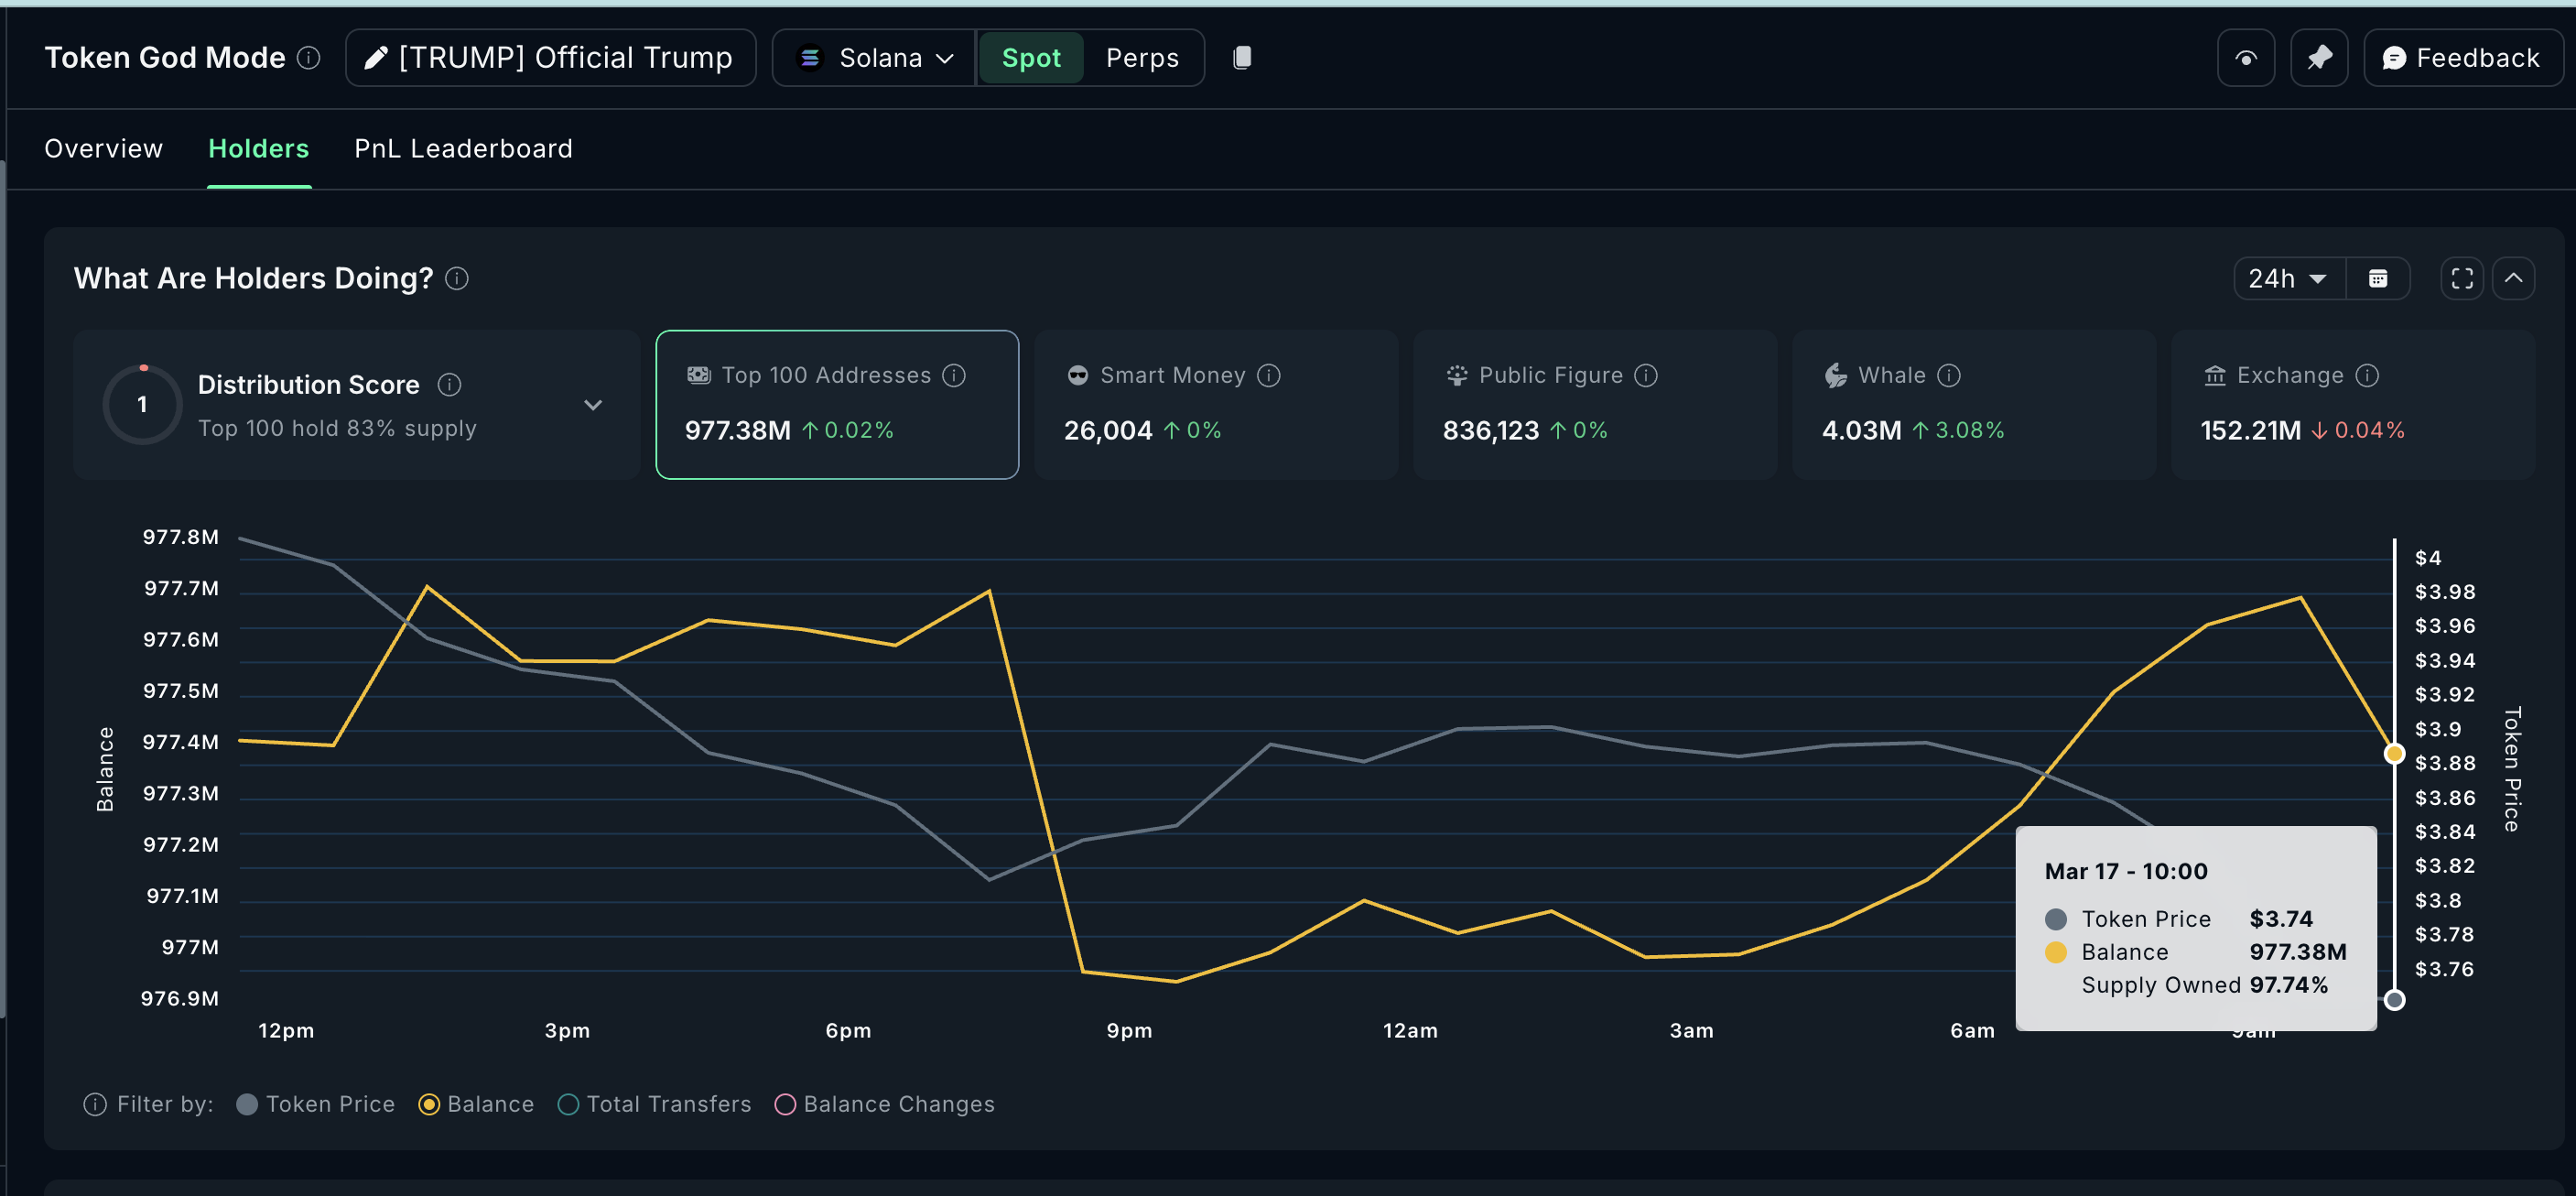Viewport: 2576px width, 1196px height.
Task: Click the info icon next to Distribution Score
Action: [x=449, y=384]
